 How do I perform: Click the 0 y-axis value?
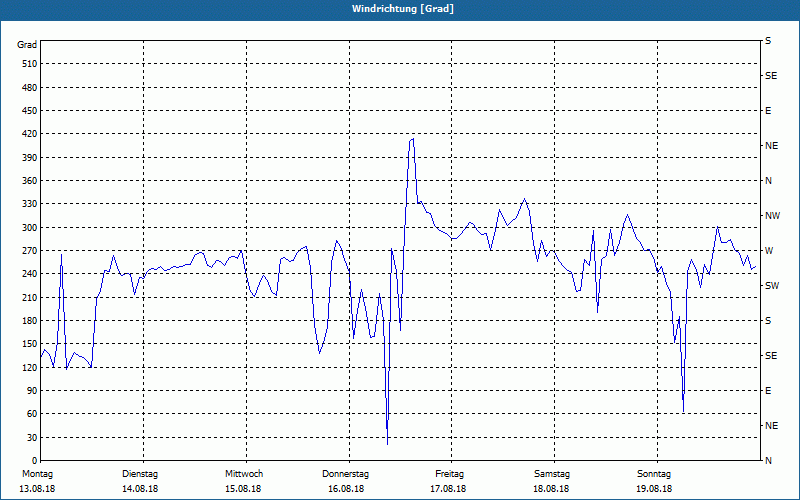click(35, 461)
